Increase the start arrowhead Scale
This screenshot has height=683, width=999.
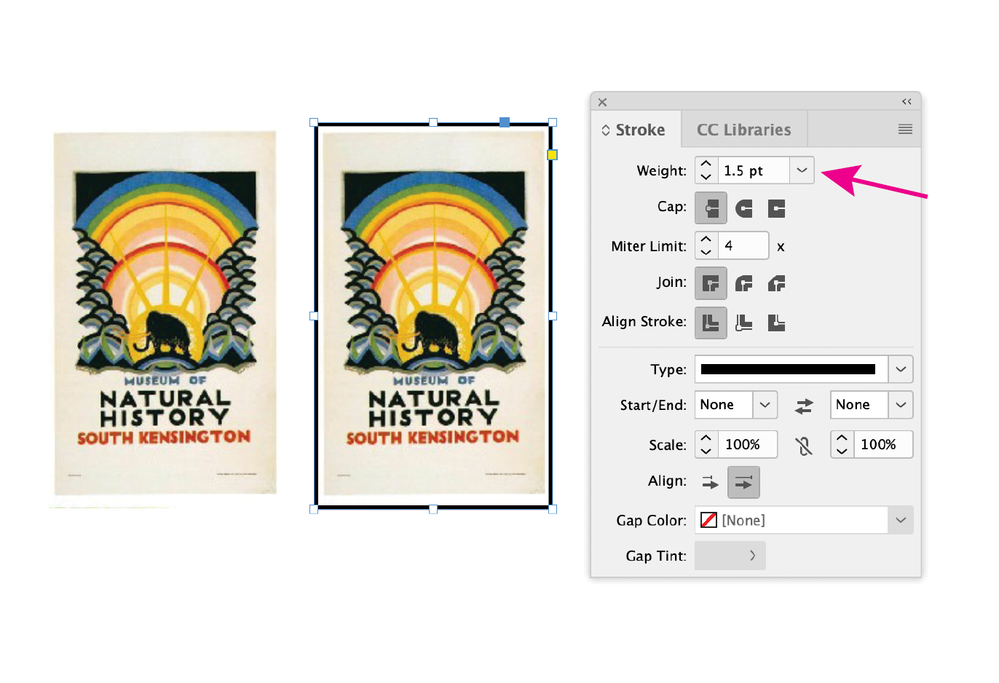[x=706, y=438]
